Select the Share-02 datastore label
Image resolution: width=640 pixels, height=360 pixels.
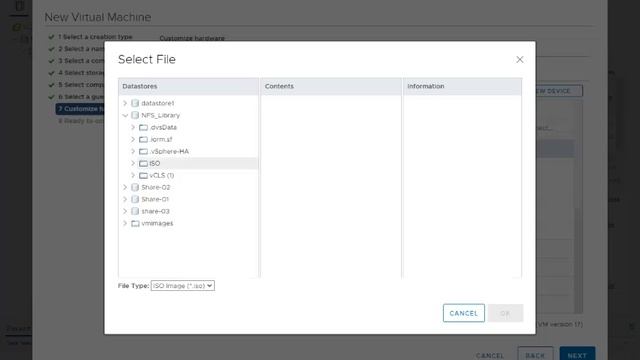pyautogui.click(x=156, y=187)
